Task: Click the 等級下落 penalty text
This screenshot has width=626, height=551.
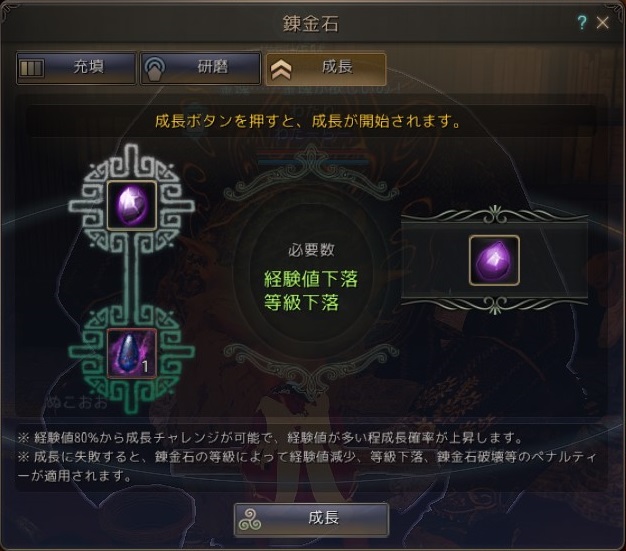Action: point(301,302)
